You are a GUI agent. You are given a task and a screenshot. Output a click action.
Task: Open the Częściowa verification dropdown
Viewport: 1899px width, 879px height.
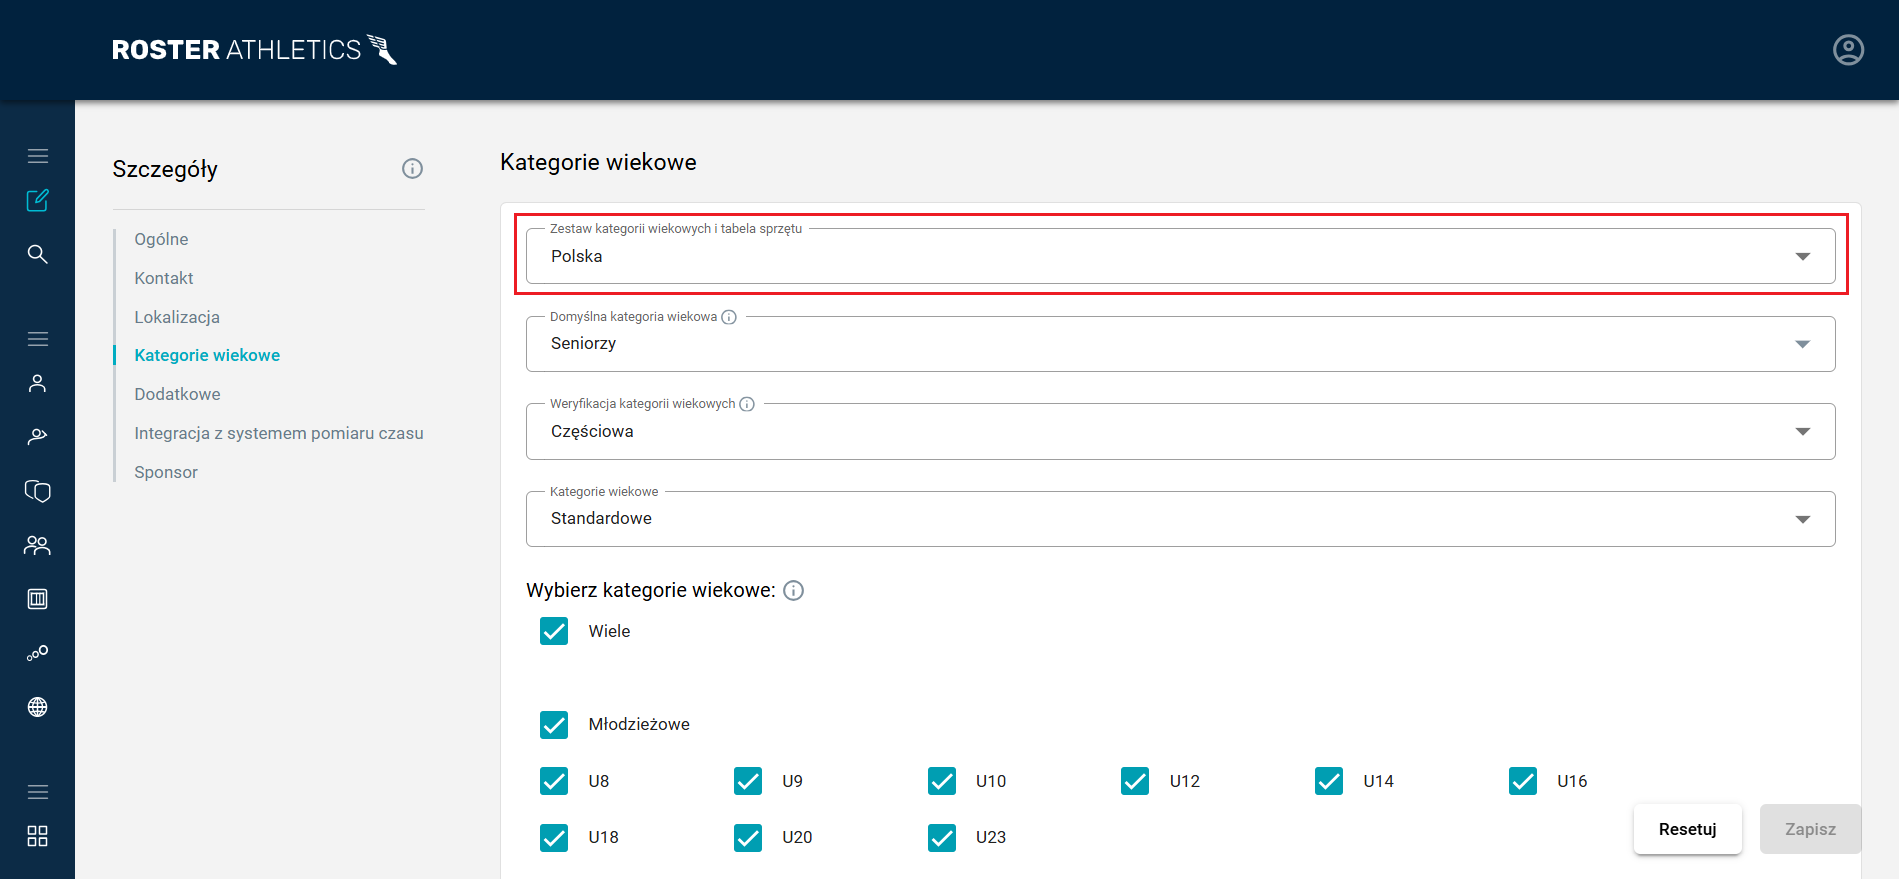click(x=1180, y=431)
